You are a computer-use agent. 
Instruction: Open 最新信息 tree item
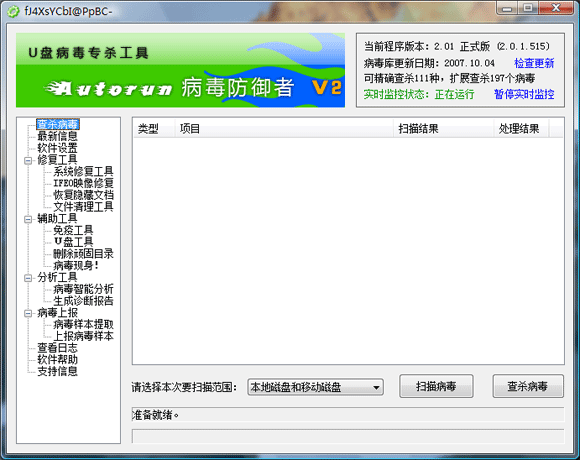(57, 136)
